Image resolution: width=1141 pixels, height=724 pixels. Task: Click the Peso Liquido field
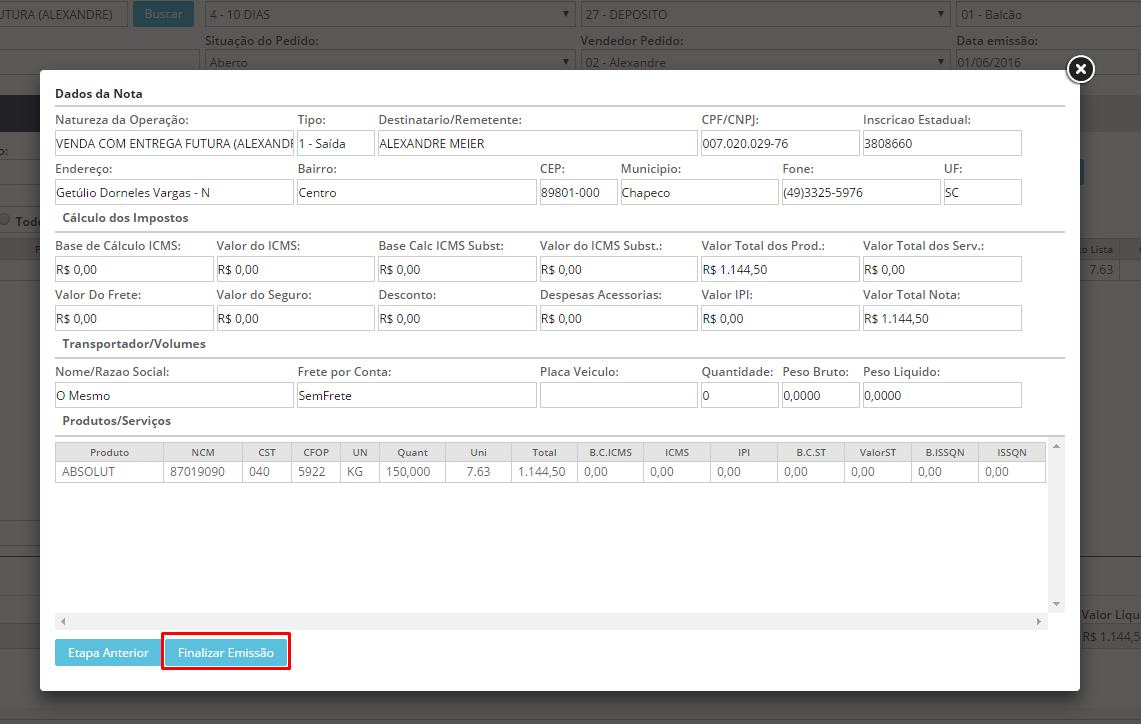(942, 395)
